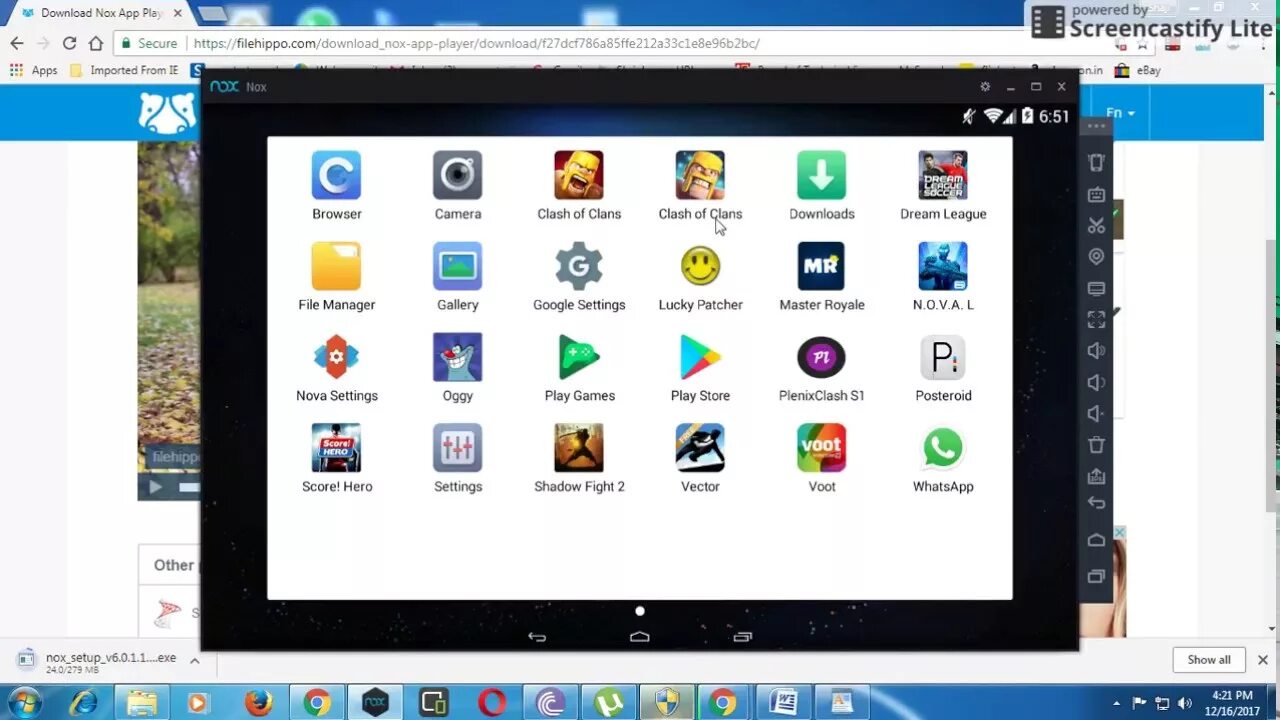Click the Chrome back arrow
This screenshot has width=1280, height=720.
[17, 43]
